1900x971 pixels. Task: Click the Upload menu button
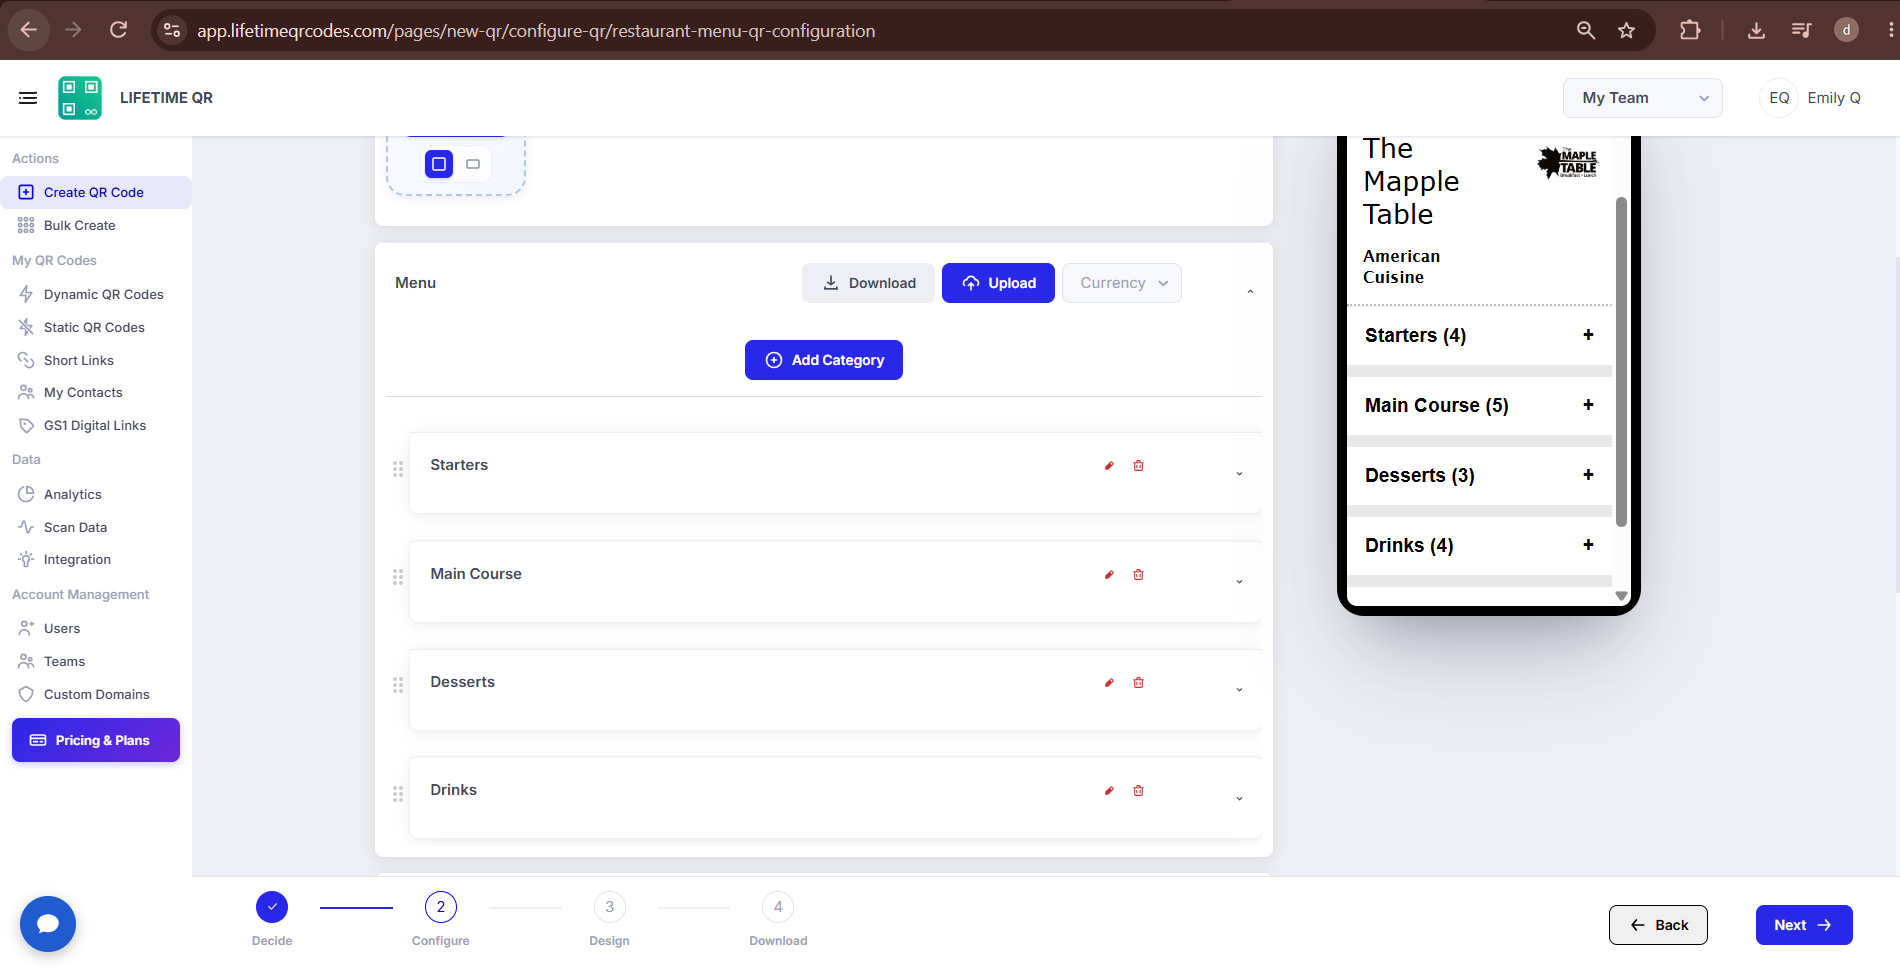coord(998,283)
